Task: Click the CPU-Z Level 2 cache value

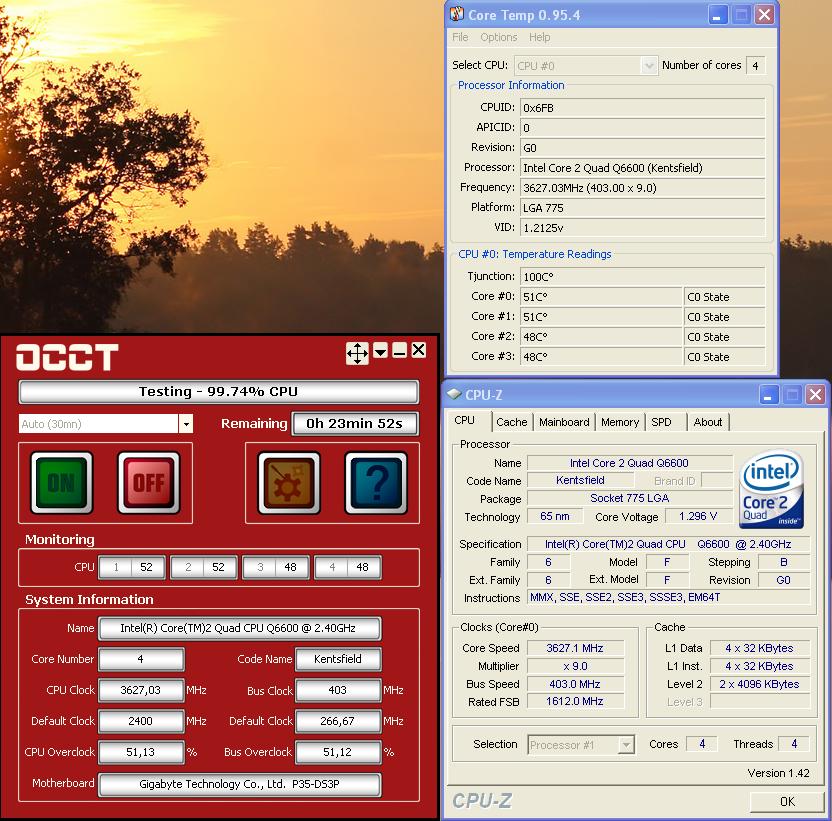Action: click(760, 684)
